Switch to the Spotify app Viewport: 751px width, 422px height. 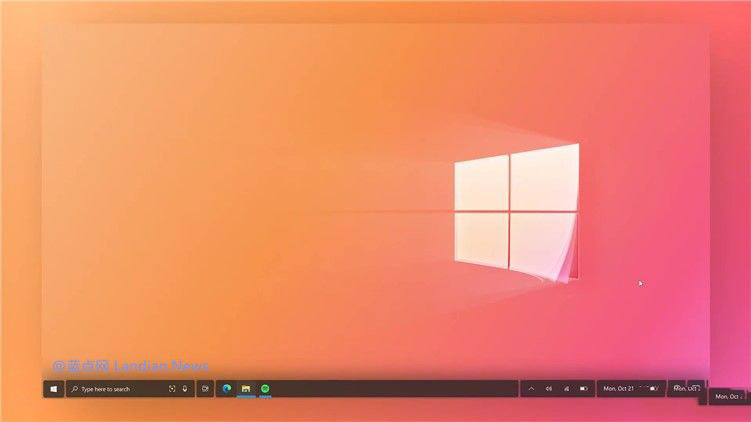265,388
